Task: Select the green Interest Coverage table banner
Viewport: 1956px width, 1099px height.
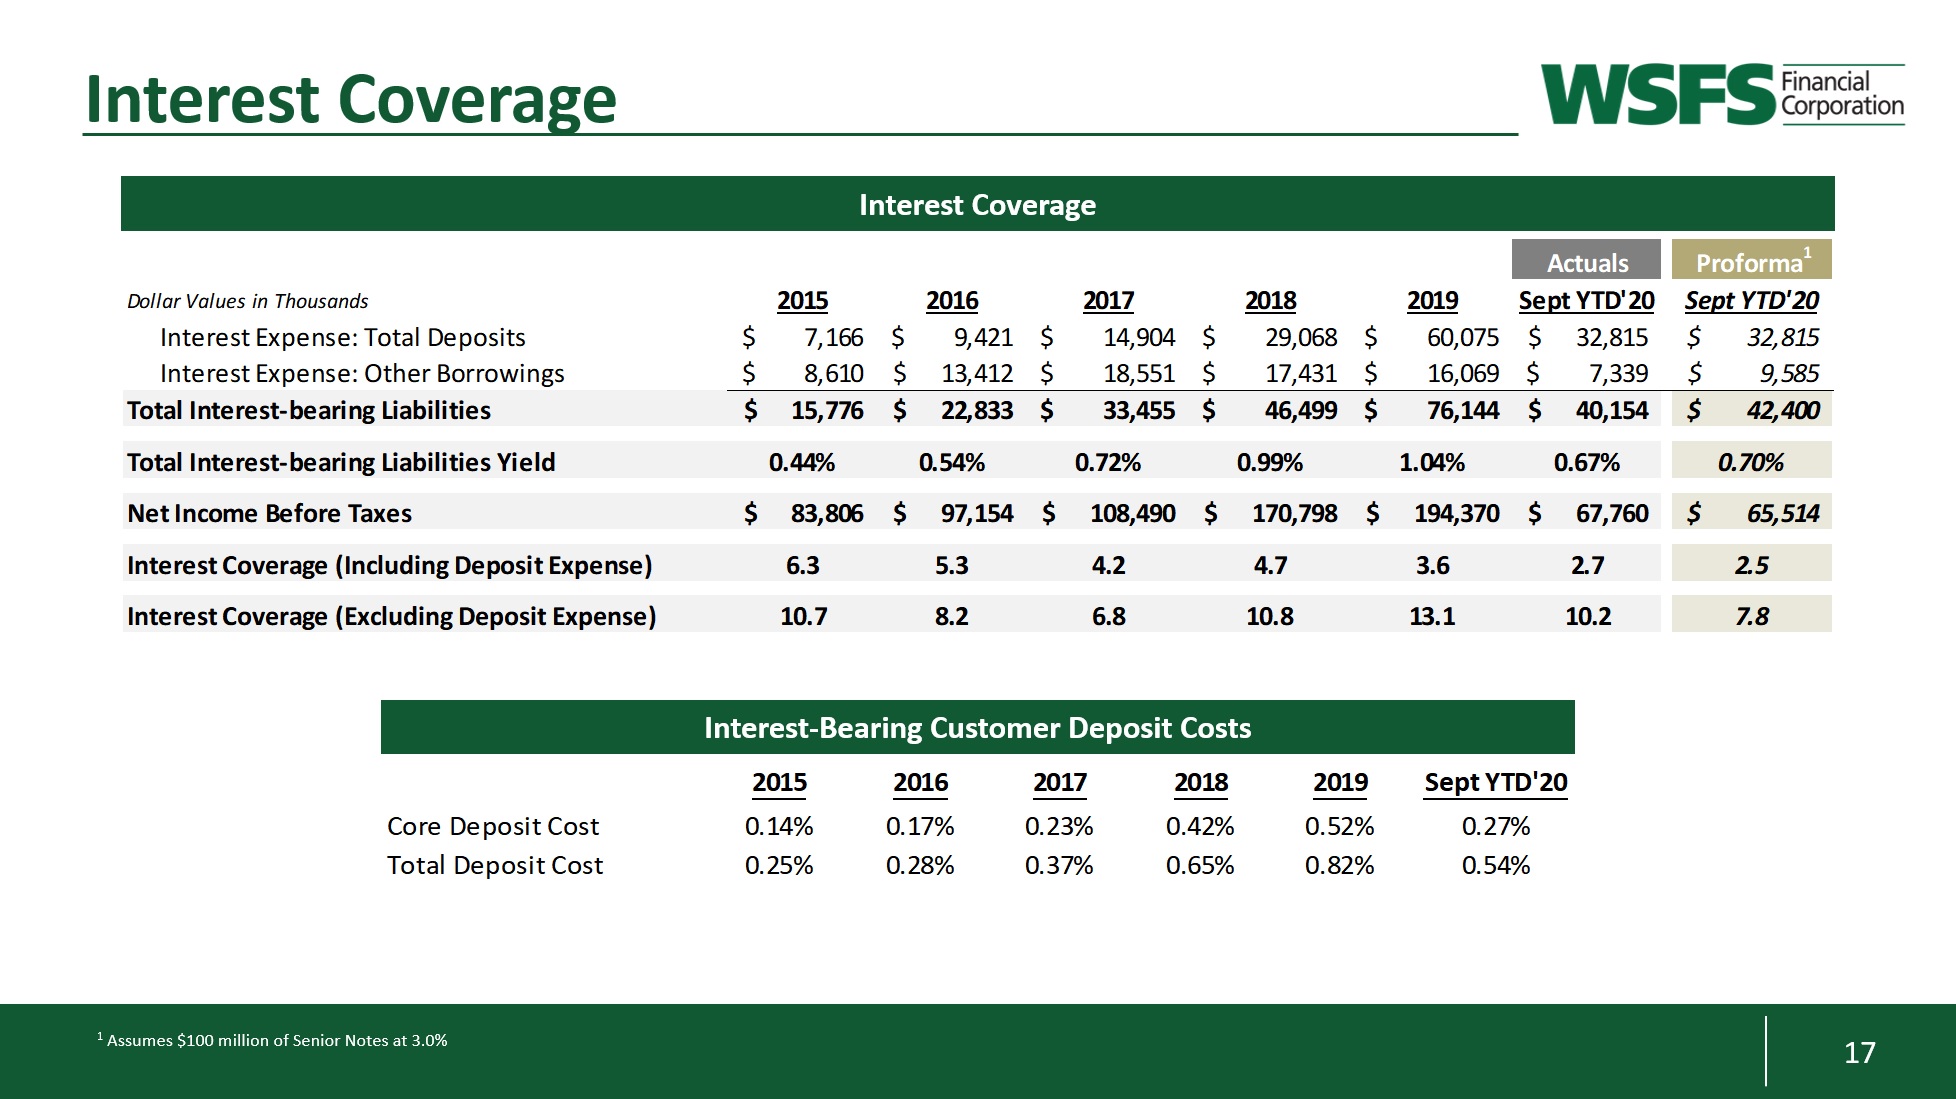Action: coord(977,205)
